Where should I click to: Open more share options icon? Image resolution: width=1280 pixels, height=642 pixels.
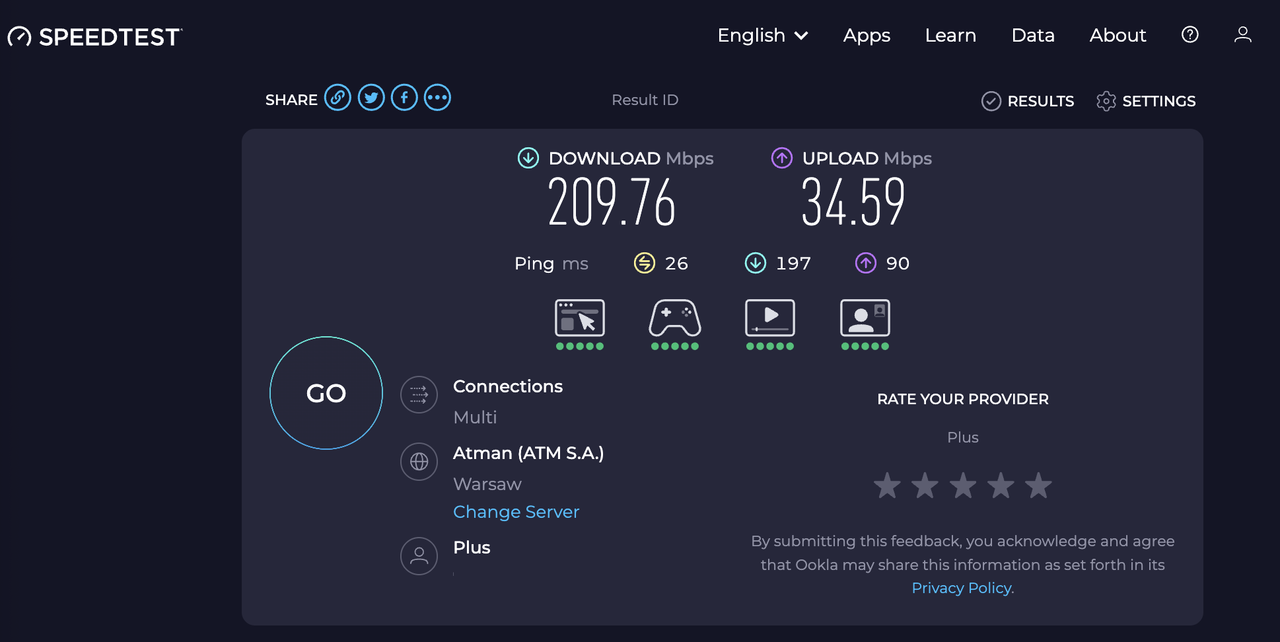[x=437, y=98]
